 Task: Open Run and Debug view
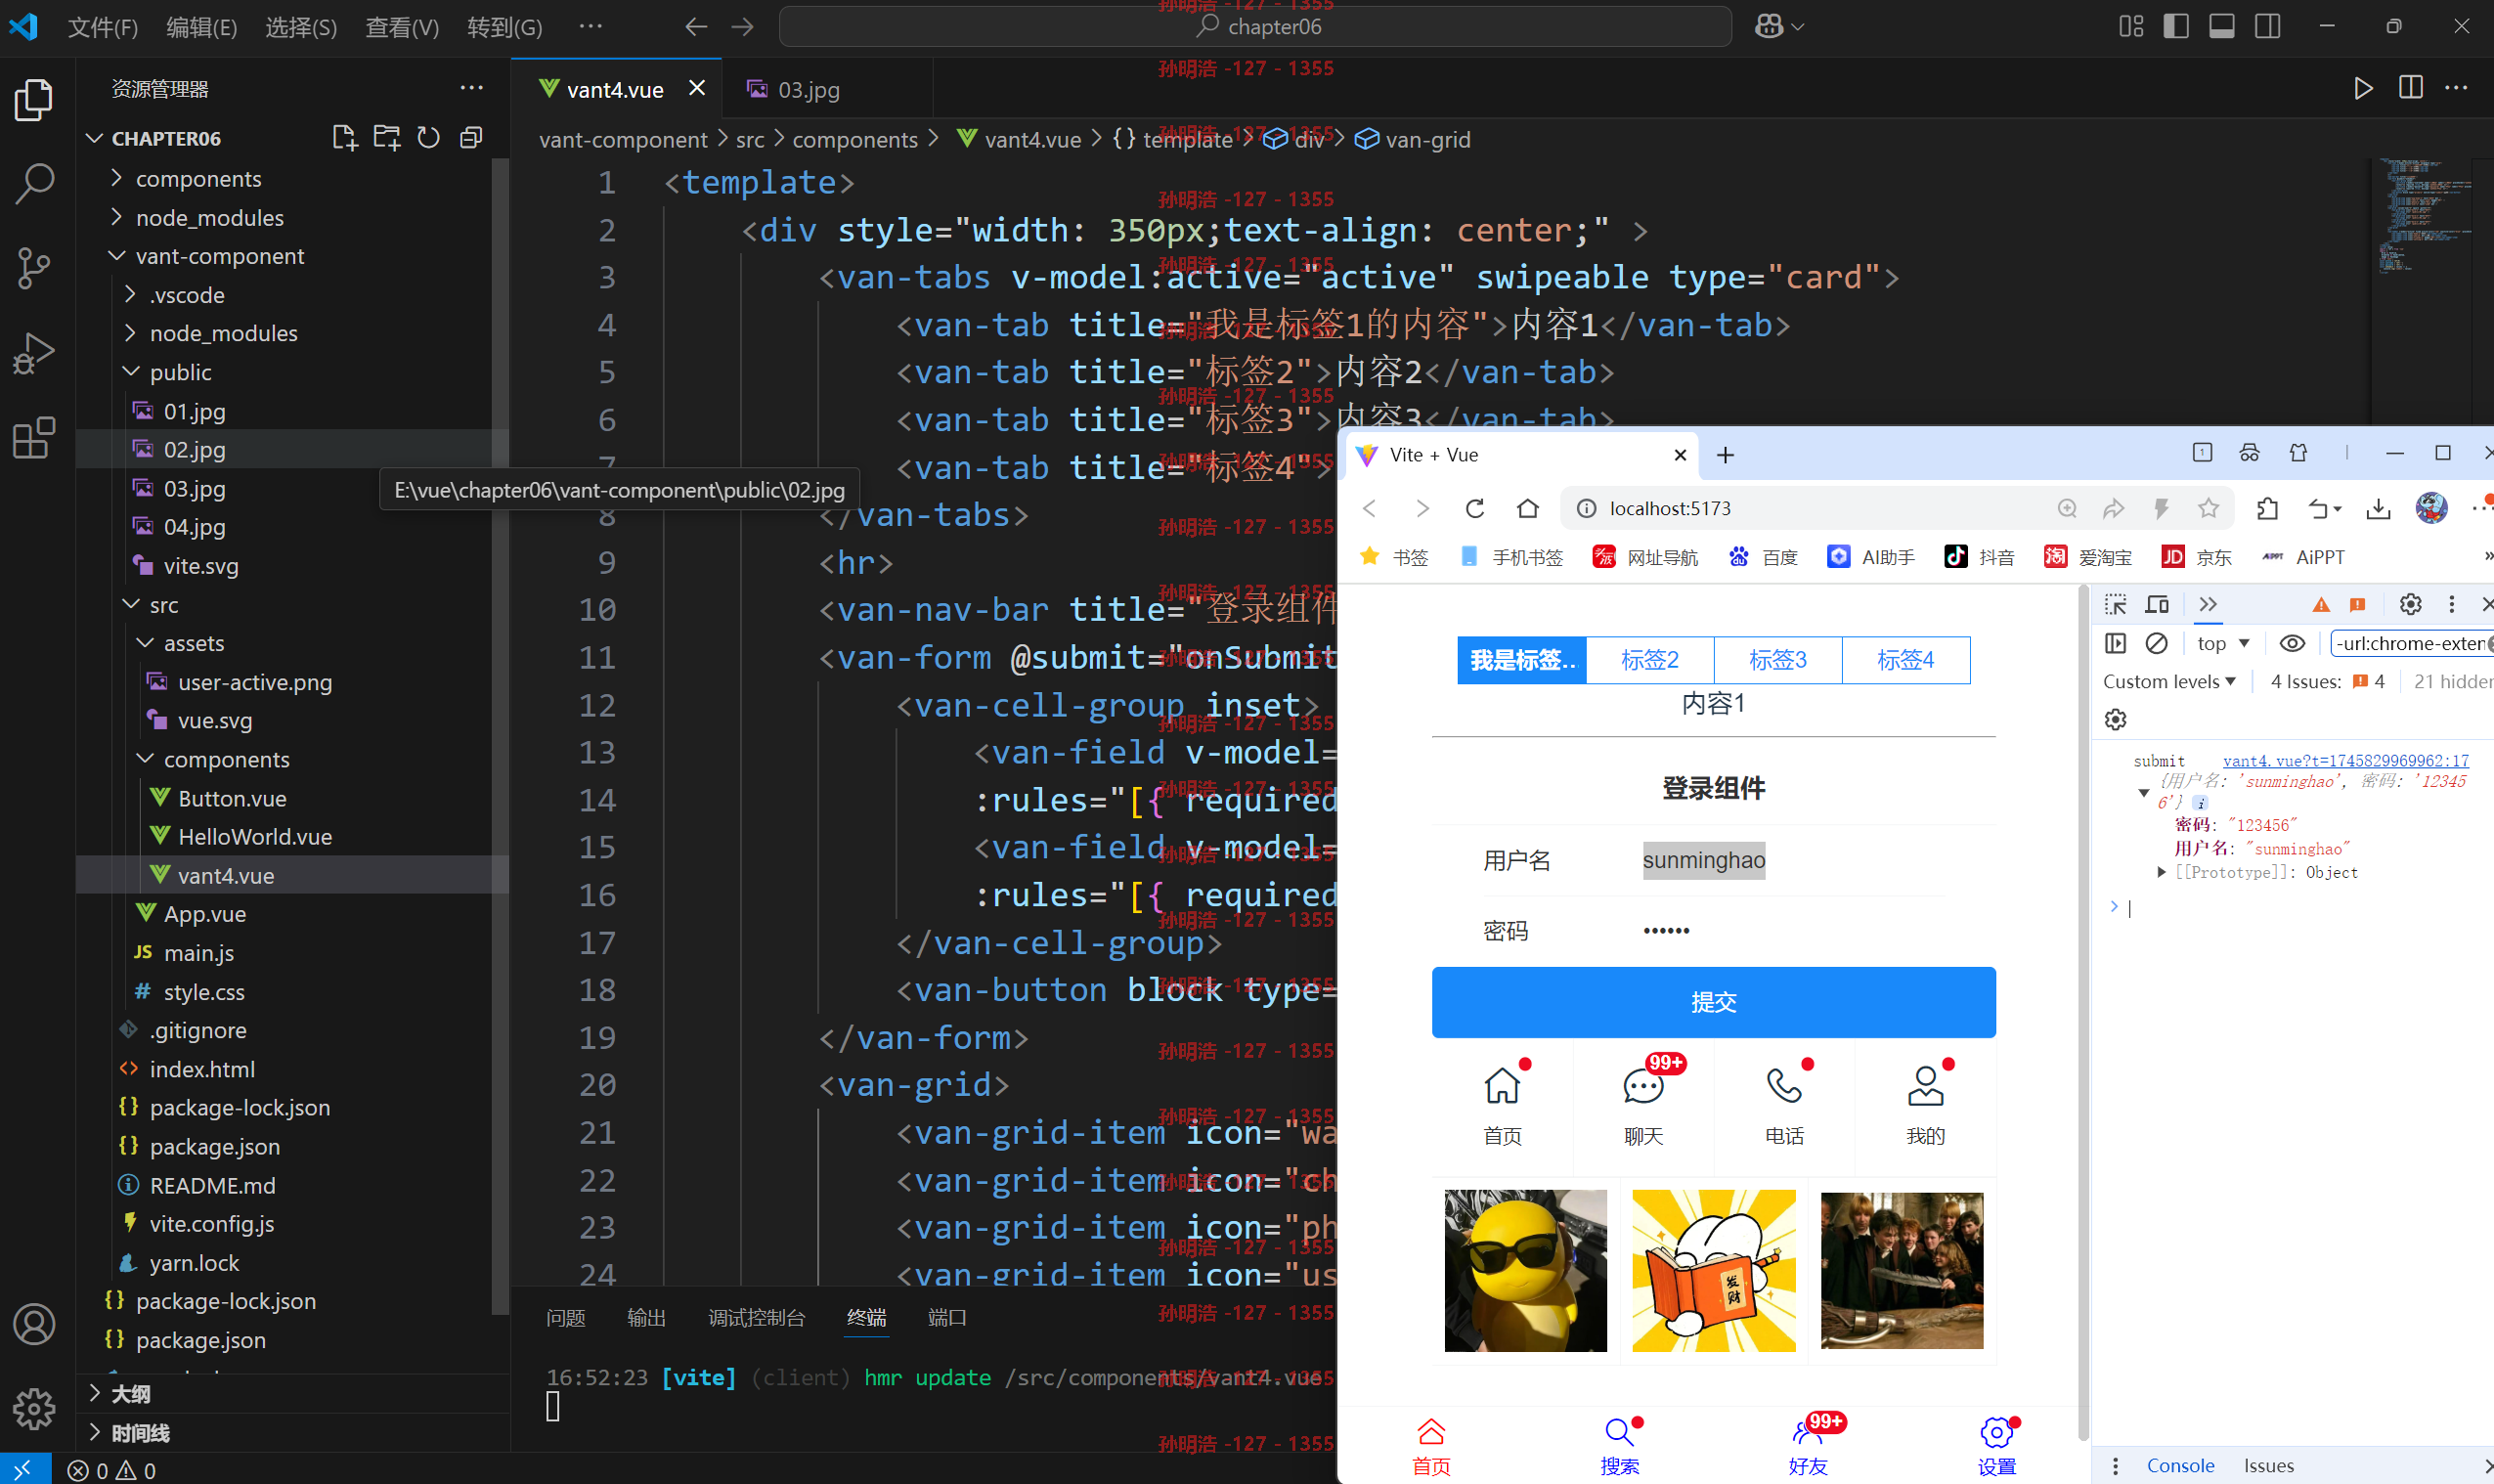click(34, 353)
